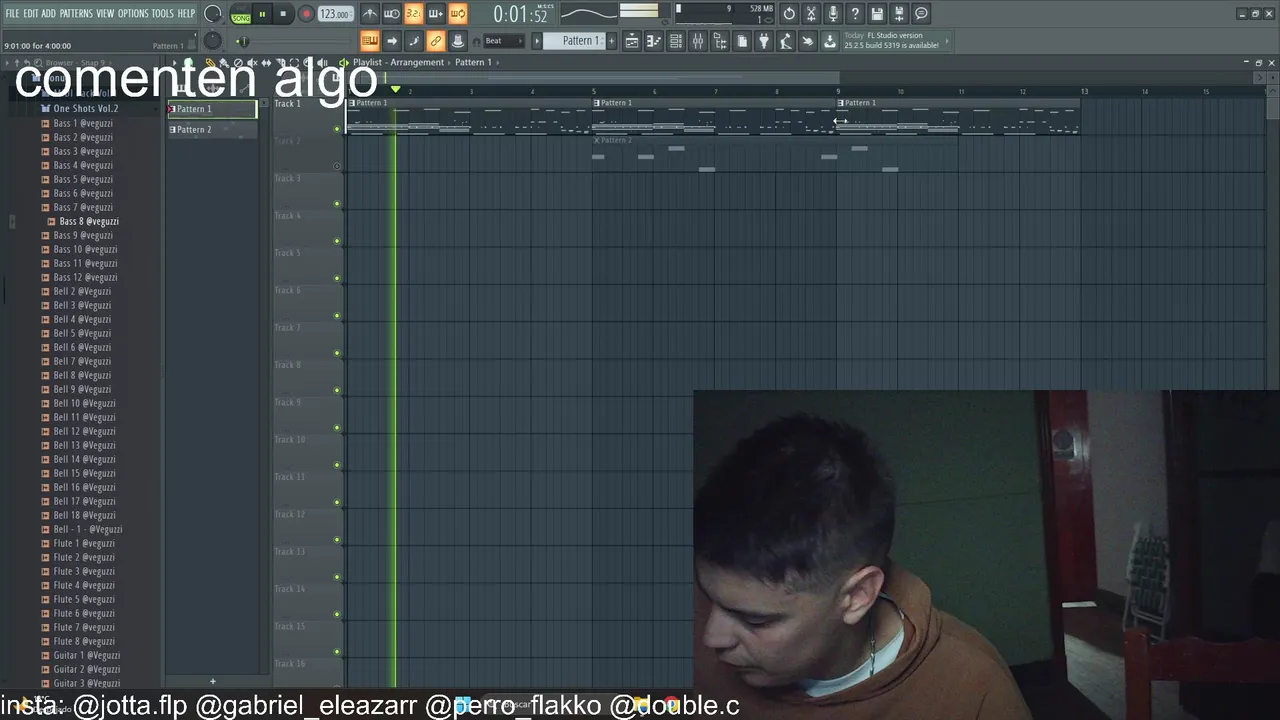Image resolution: width=1280 pixels, height=720 pixels.
Task: Enable wait for input to start playing
Action: click(x=392, y=14)
